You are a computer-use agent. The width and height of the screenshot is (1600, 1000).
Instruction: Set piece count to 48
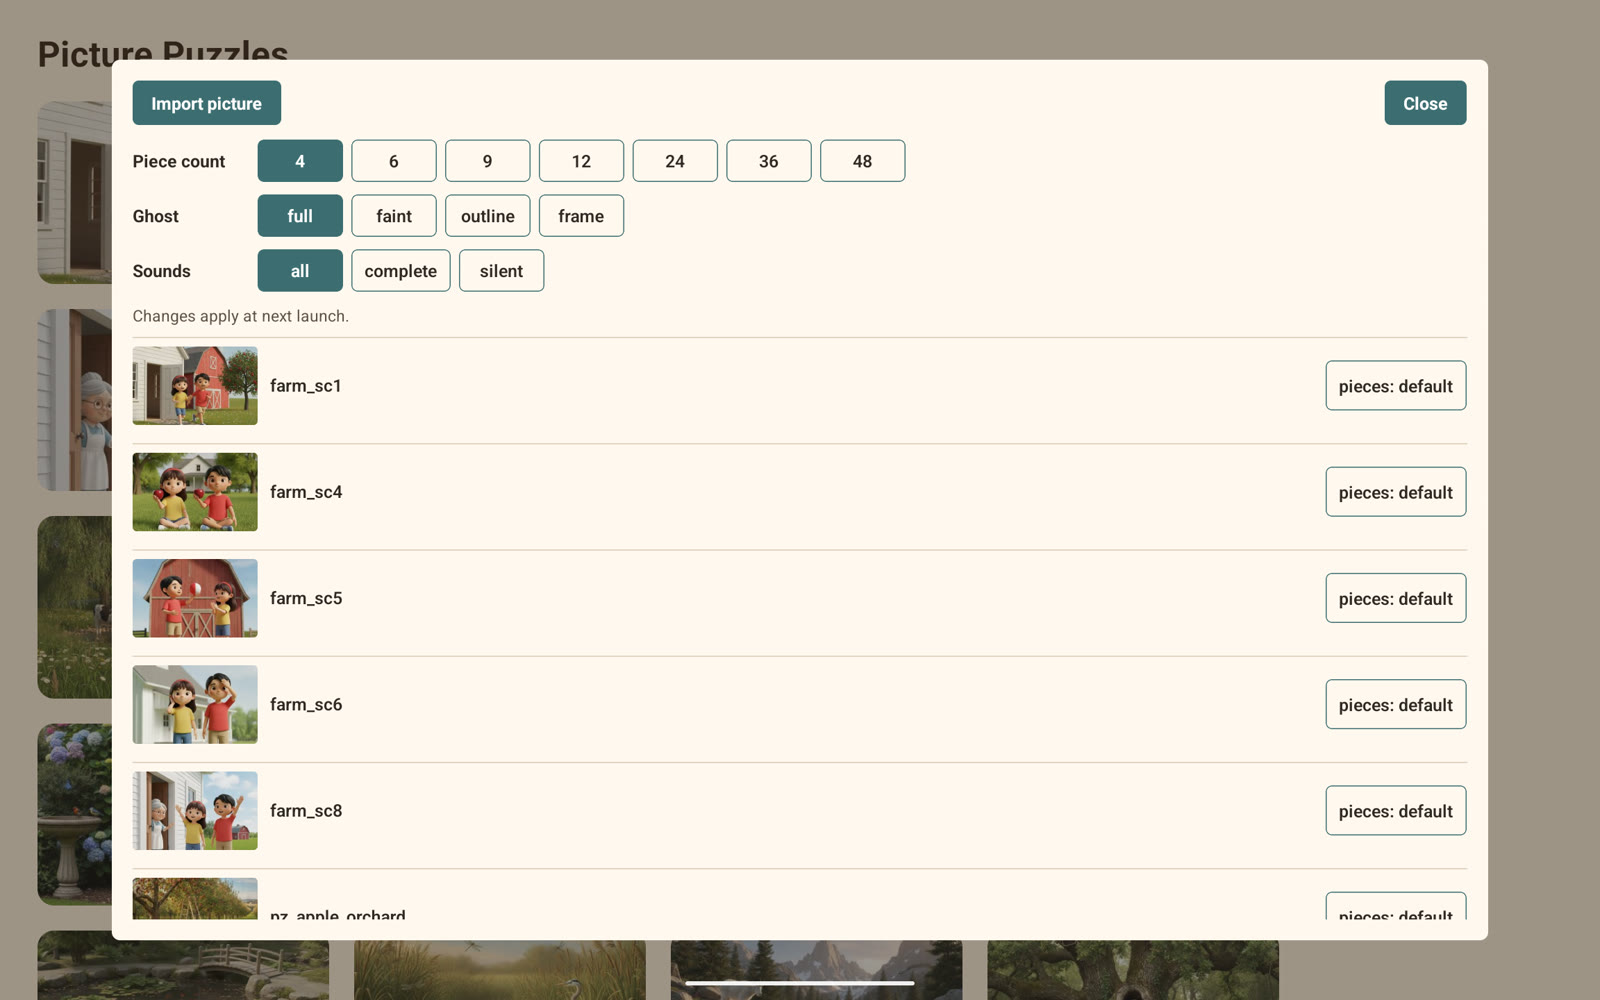tap(862, 161)
